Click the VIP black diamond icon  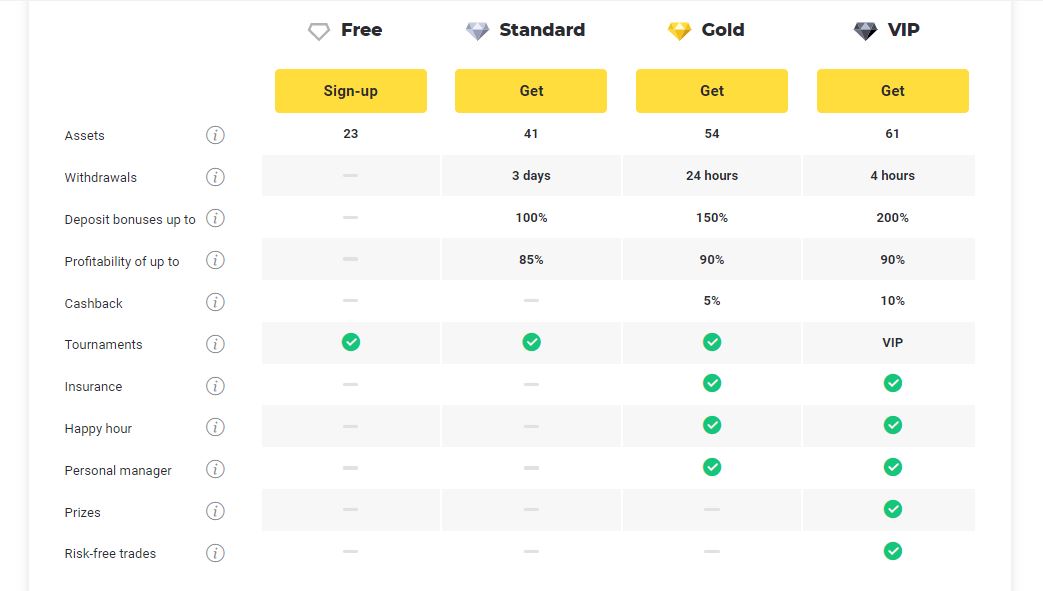865,31
